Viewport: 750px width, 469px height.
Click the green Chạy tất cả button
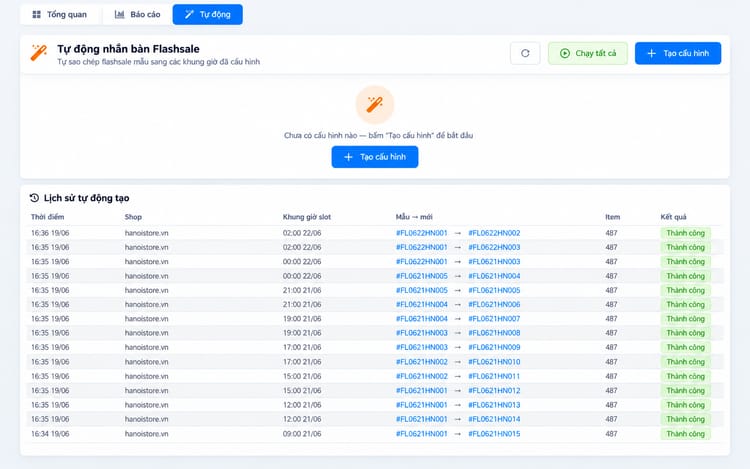[x=588, y=53]
